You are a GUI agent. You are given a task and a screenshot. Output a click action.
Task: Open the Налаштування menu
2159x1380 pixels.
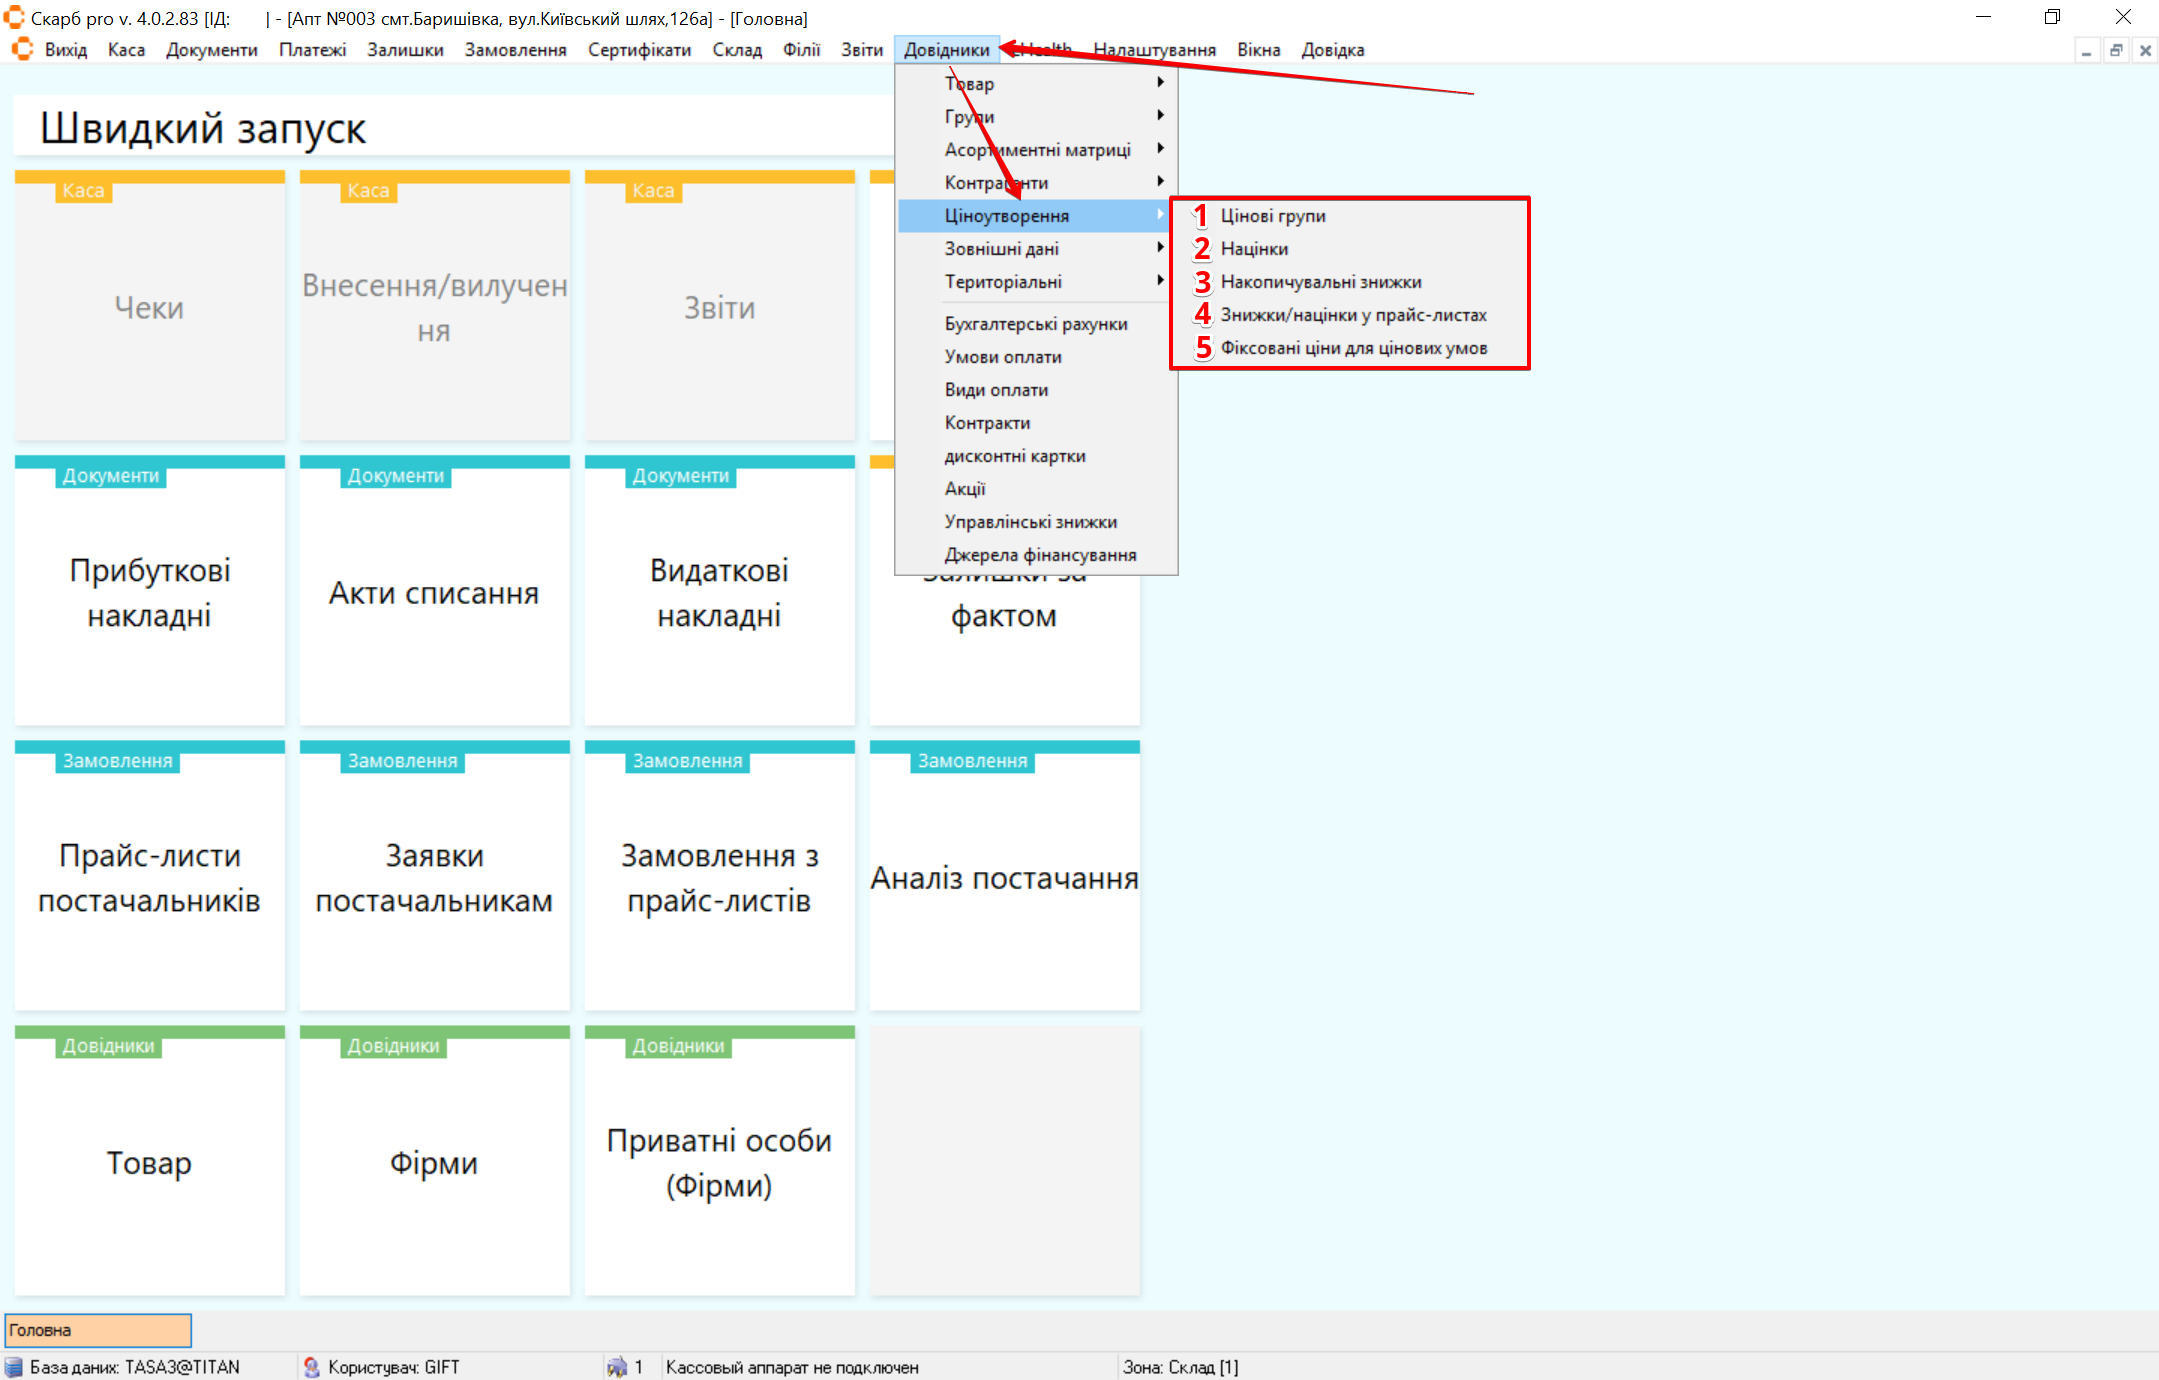[x=1154, y=50]
